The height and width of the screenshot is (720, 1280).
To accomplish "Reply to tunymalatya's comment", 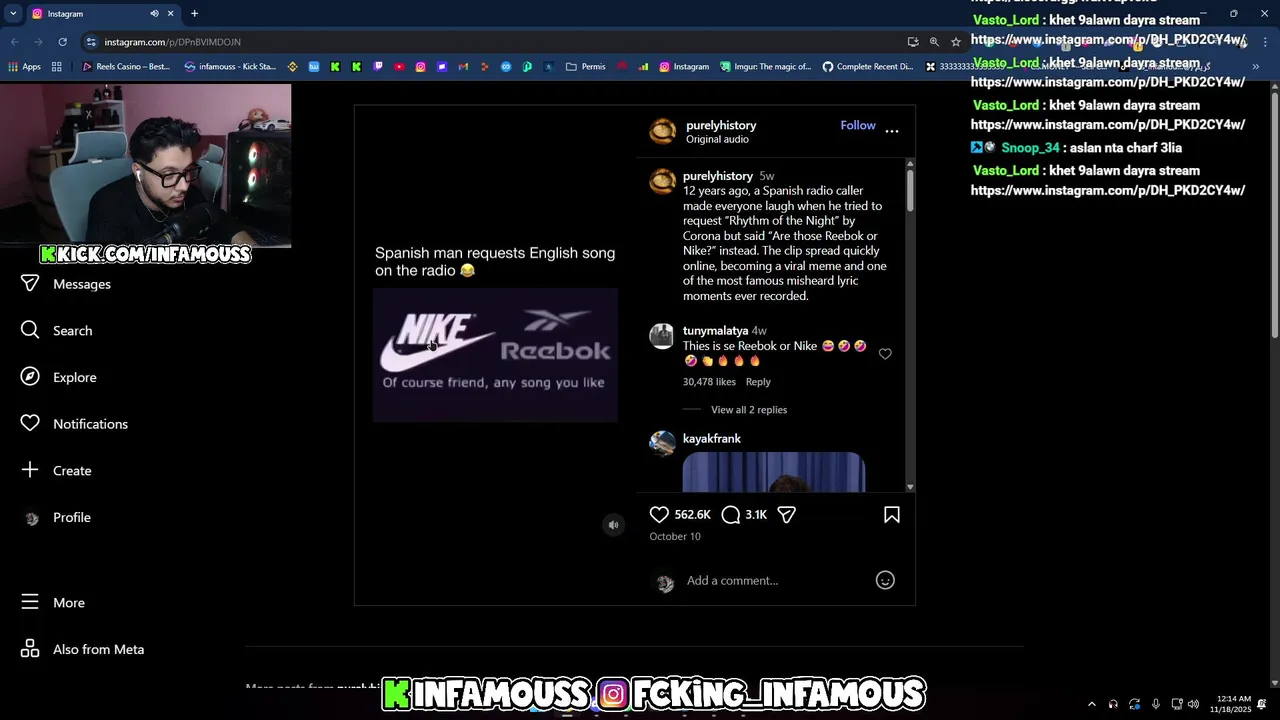I will (758, 382).
